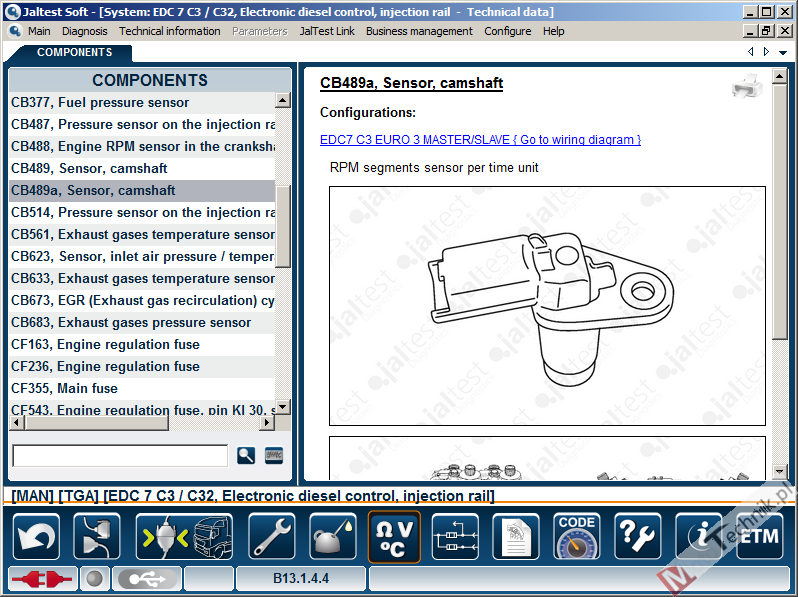Click the back arrow toolbar icon
The image size is (798, 597).
point(36,537)
